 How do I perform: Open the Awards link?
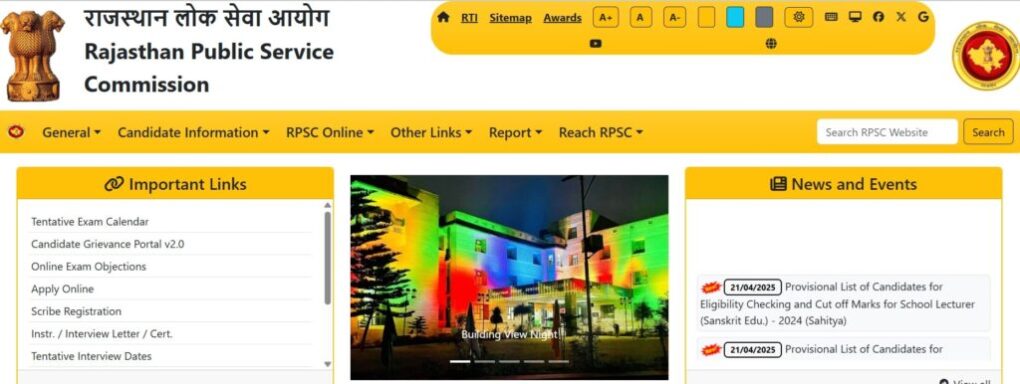tap(562, 18)
